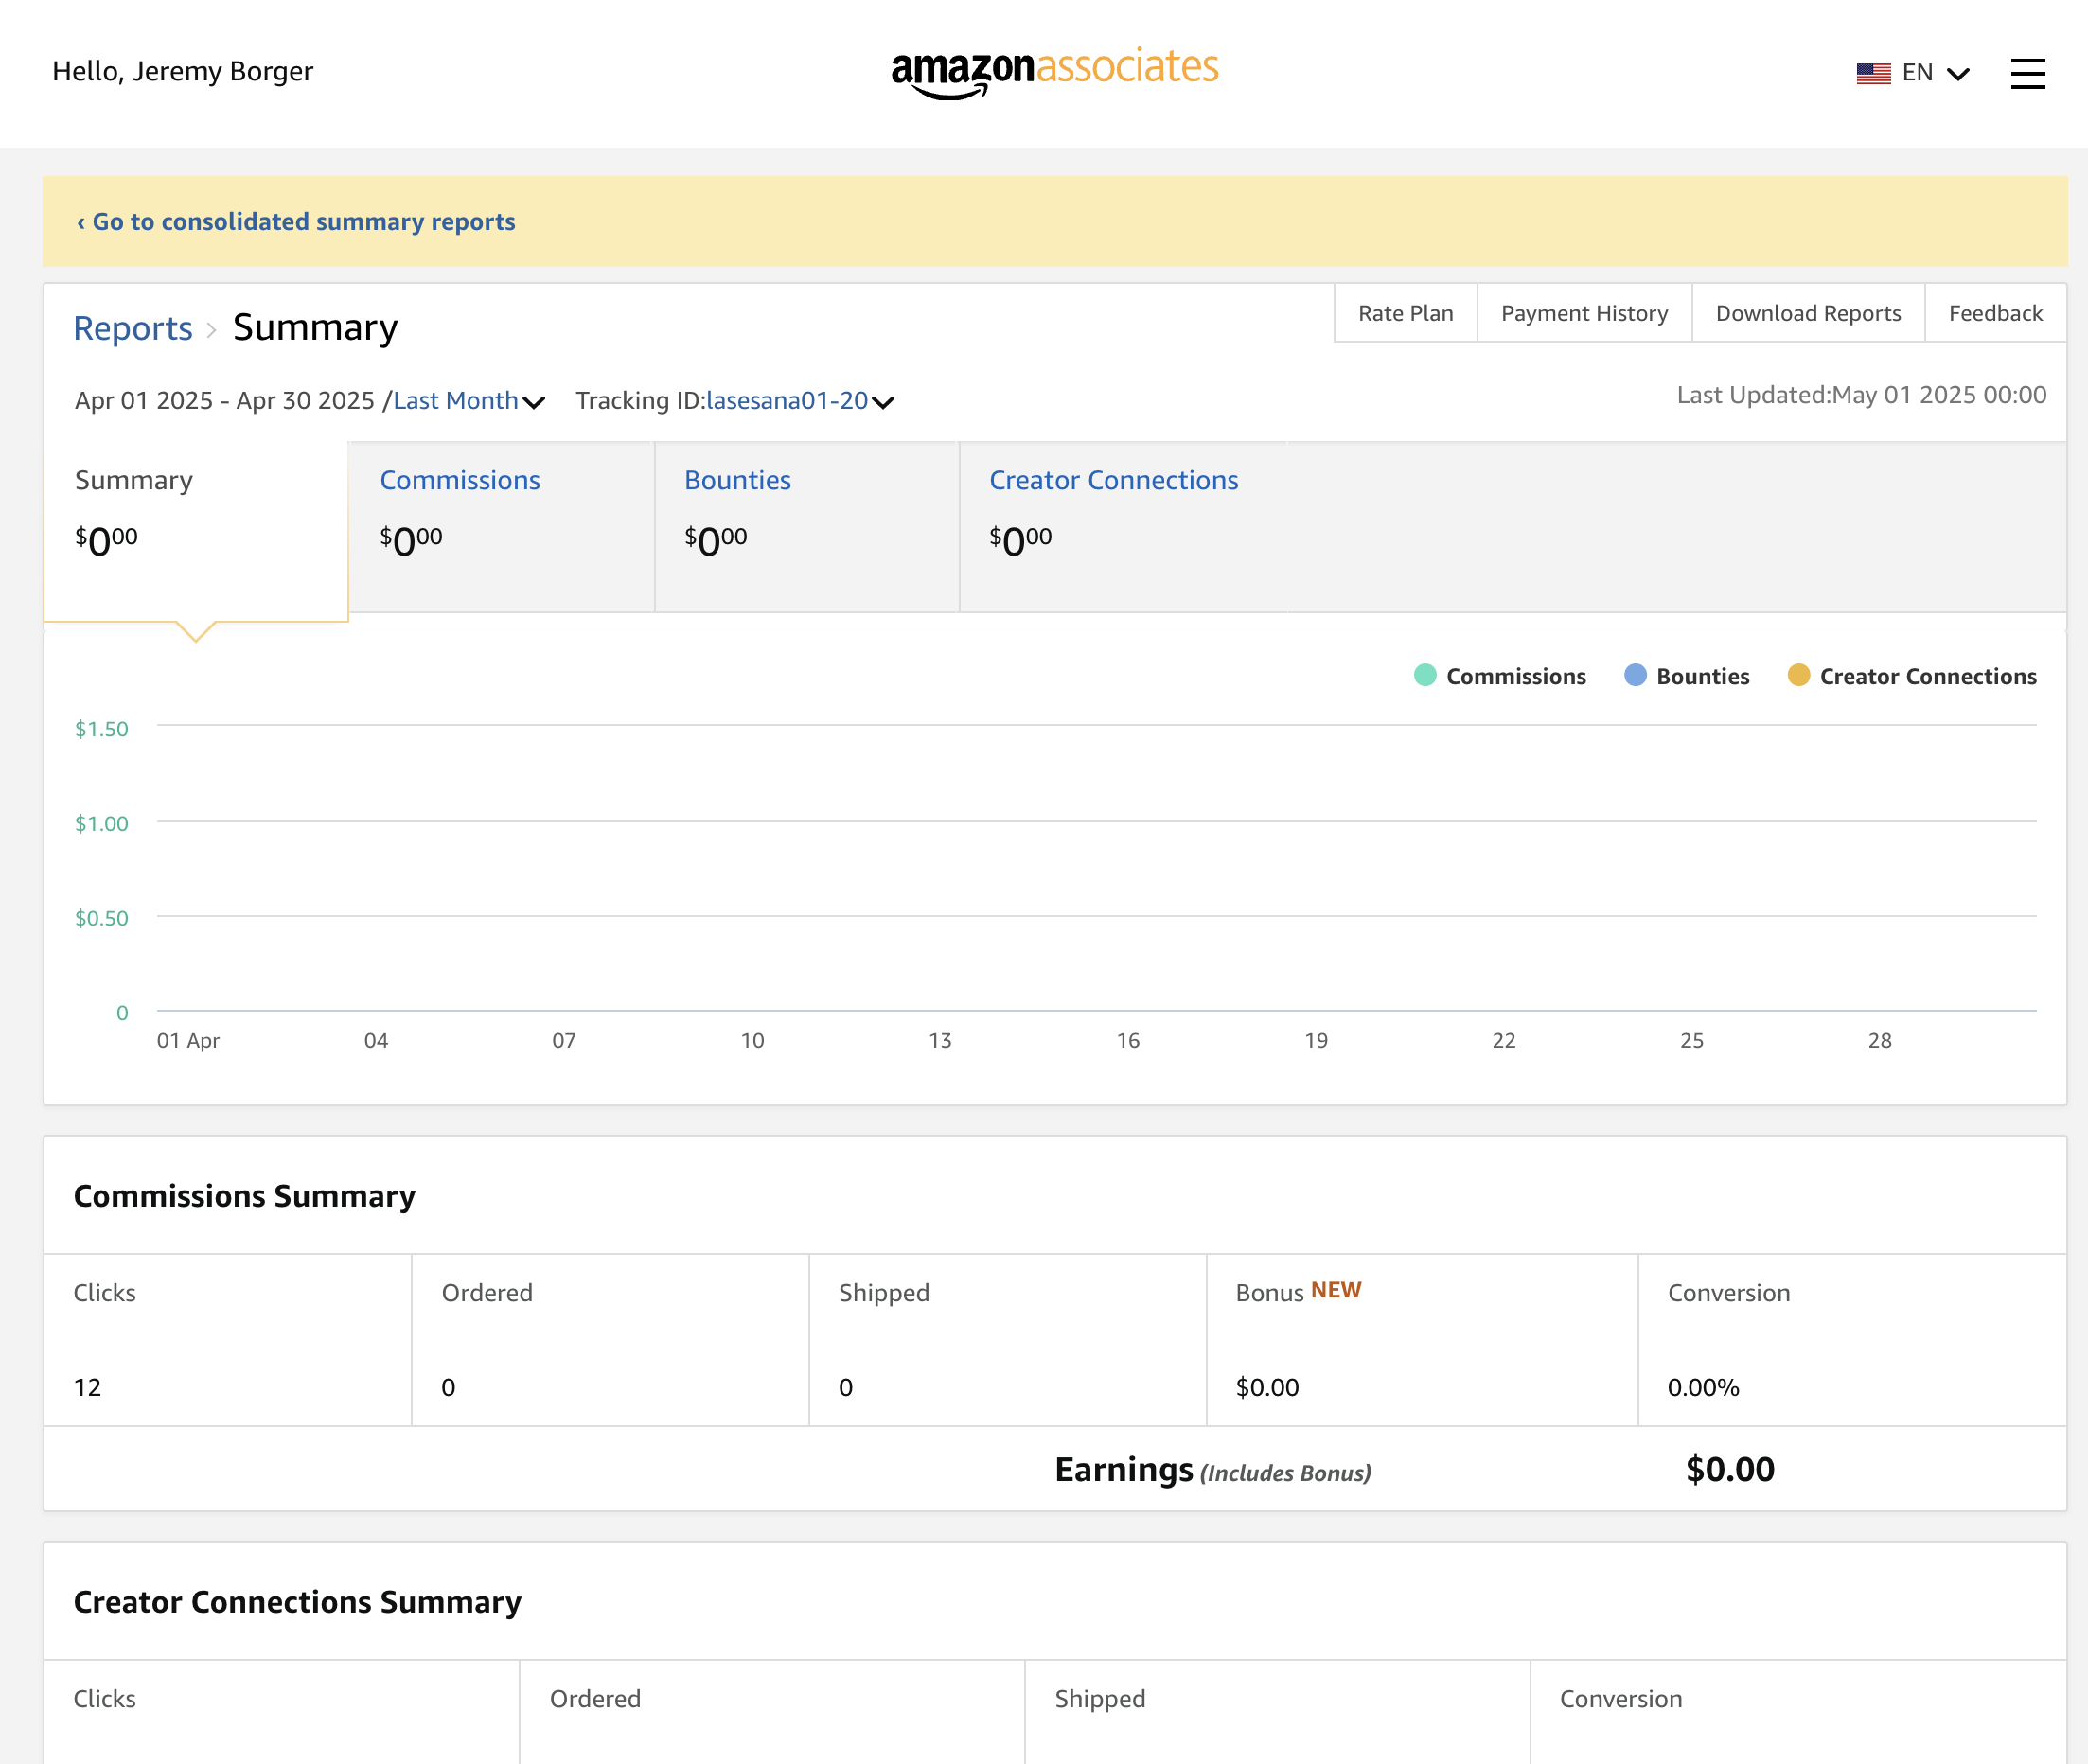Open the Payment History tab

(x=1584, y=313)
